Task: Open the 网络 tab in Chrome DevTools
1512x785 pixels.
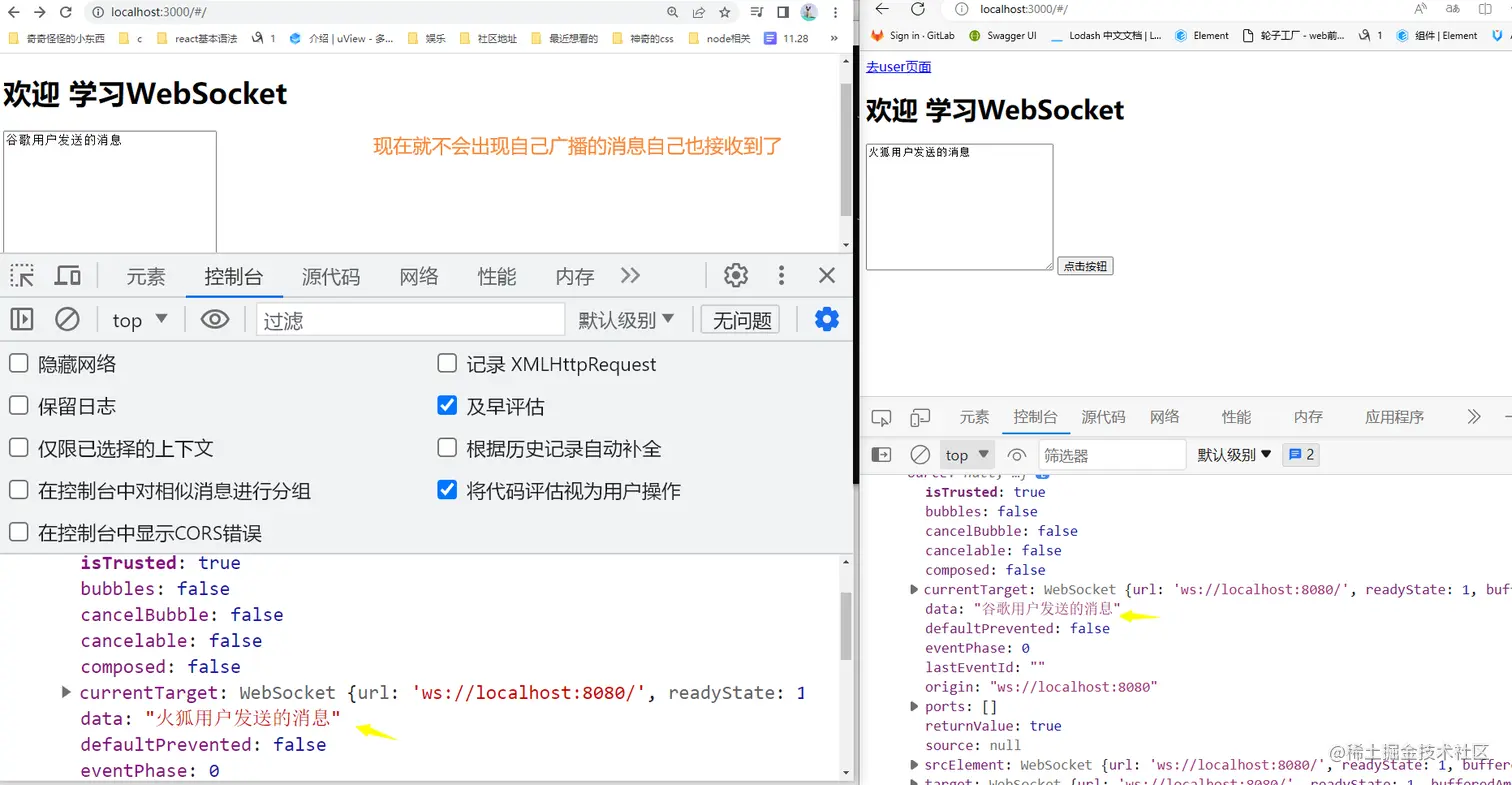Action: pos(419,277)
